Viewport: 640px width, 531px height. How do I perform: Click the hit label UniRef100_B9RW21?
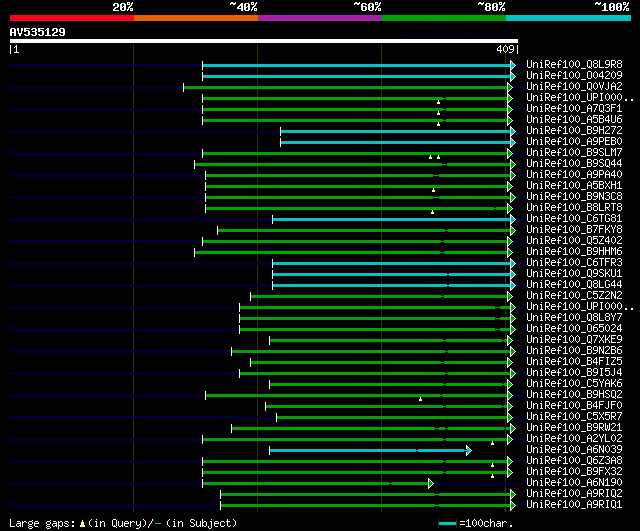(x=574, y=428)
